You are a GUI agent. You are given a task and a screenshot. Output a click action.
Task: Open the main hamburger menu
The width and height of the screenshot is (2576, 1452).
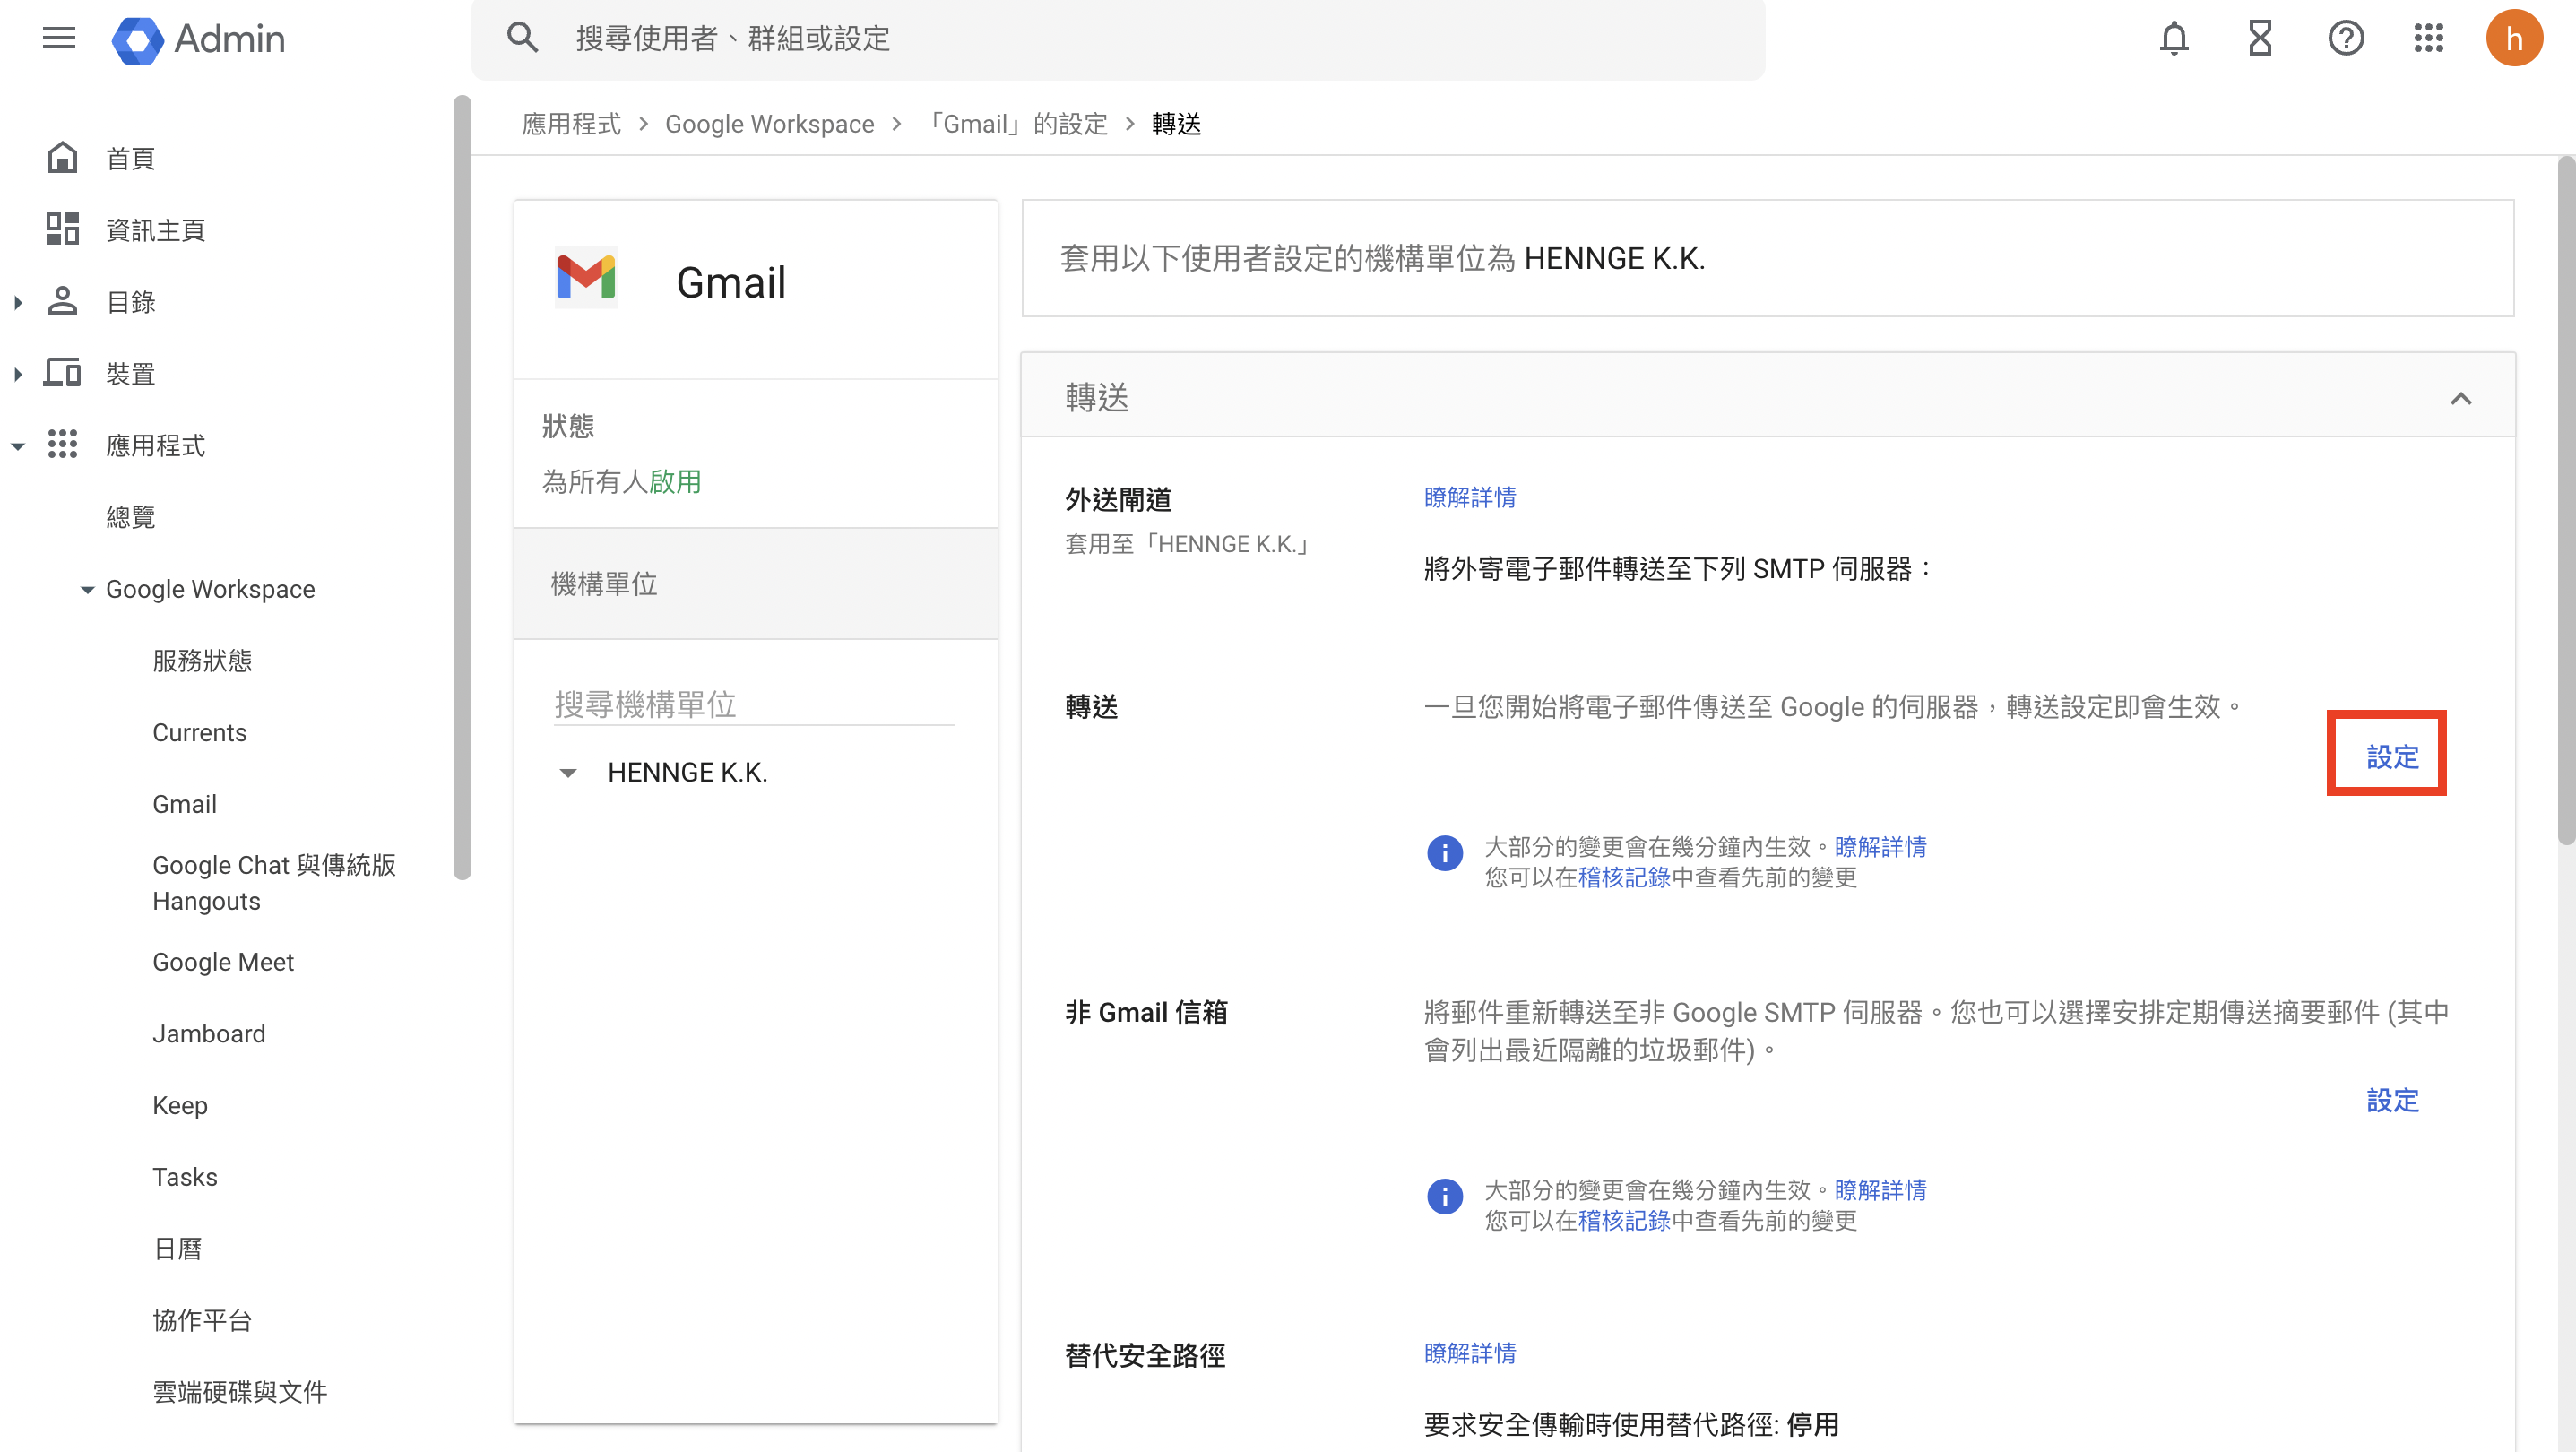[59, 38]
